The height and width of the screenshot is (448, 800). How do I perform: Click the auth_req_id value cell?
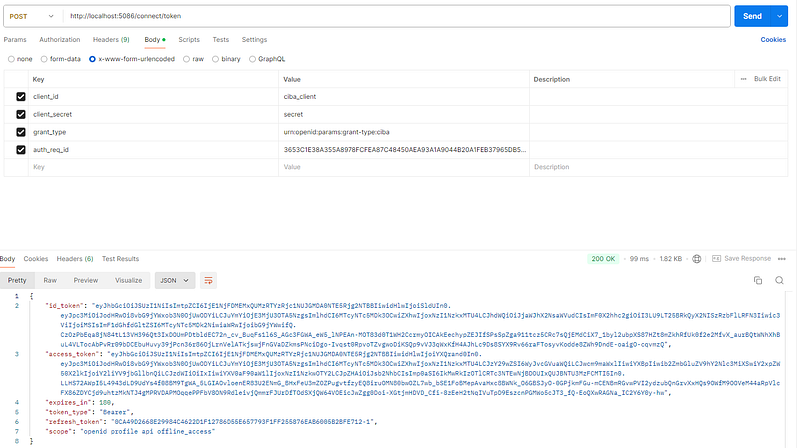(404, 150)
